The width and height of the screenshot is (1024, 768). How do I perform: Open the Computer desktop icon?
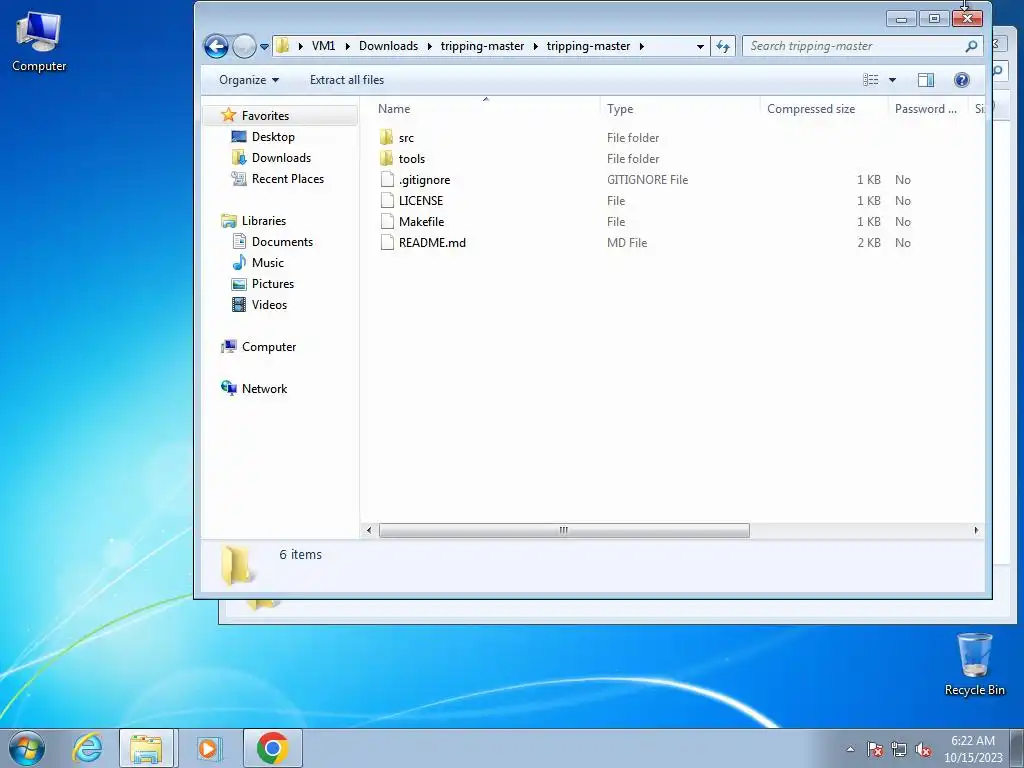coord(39,42)
